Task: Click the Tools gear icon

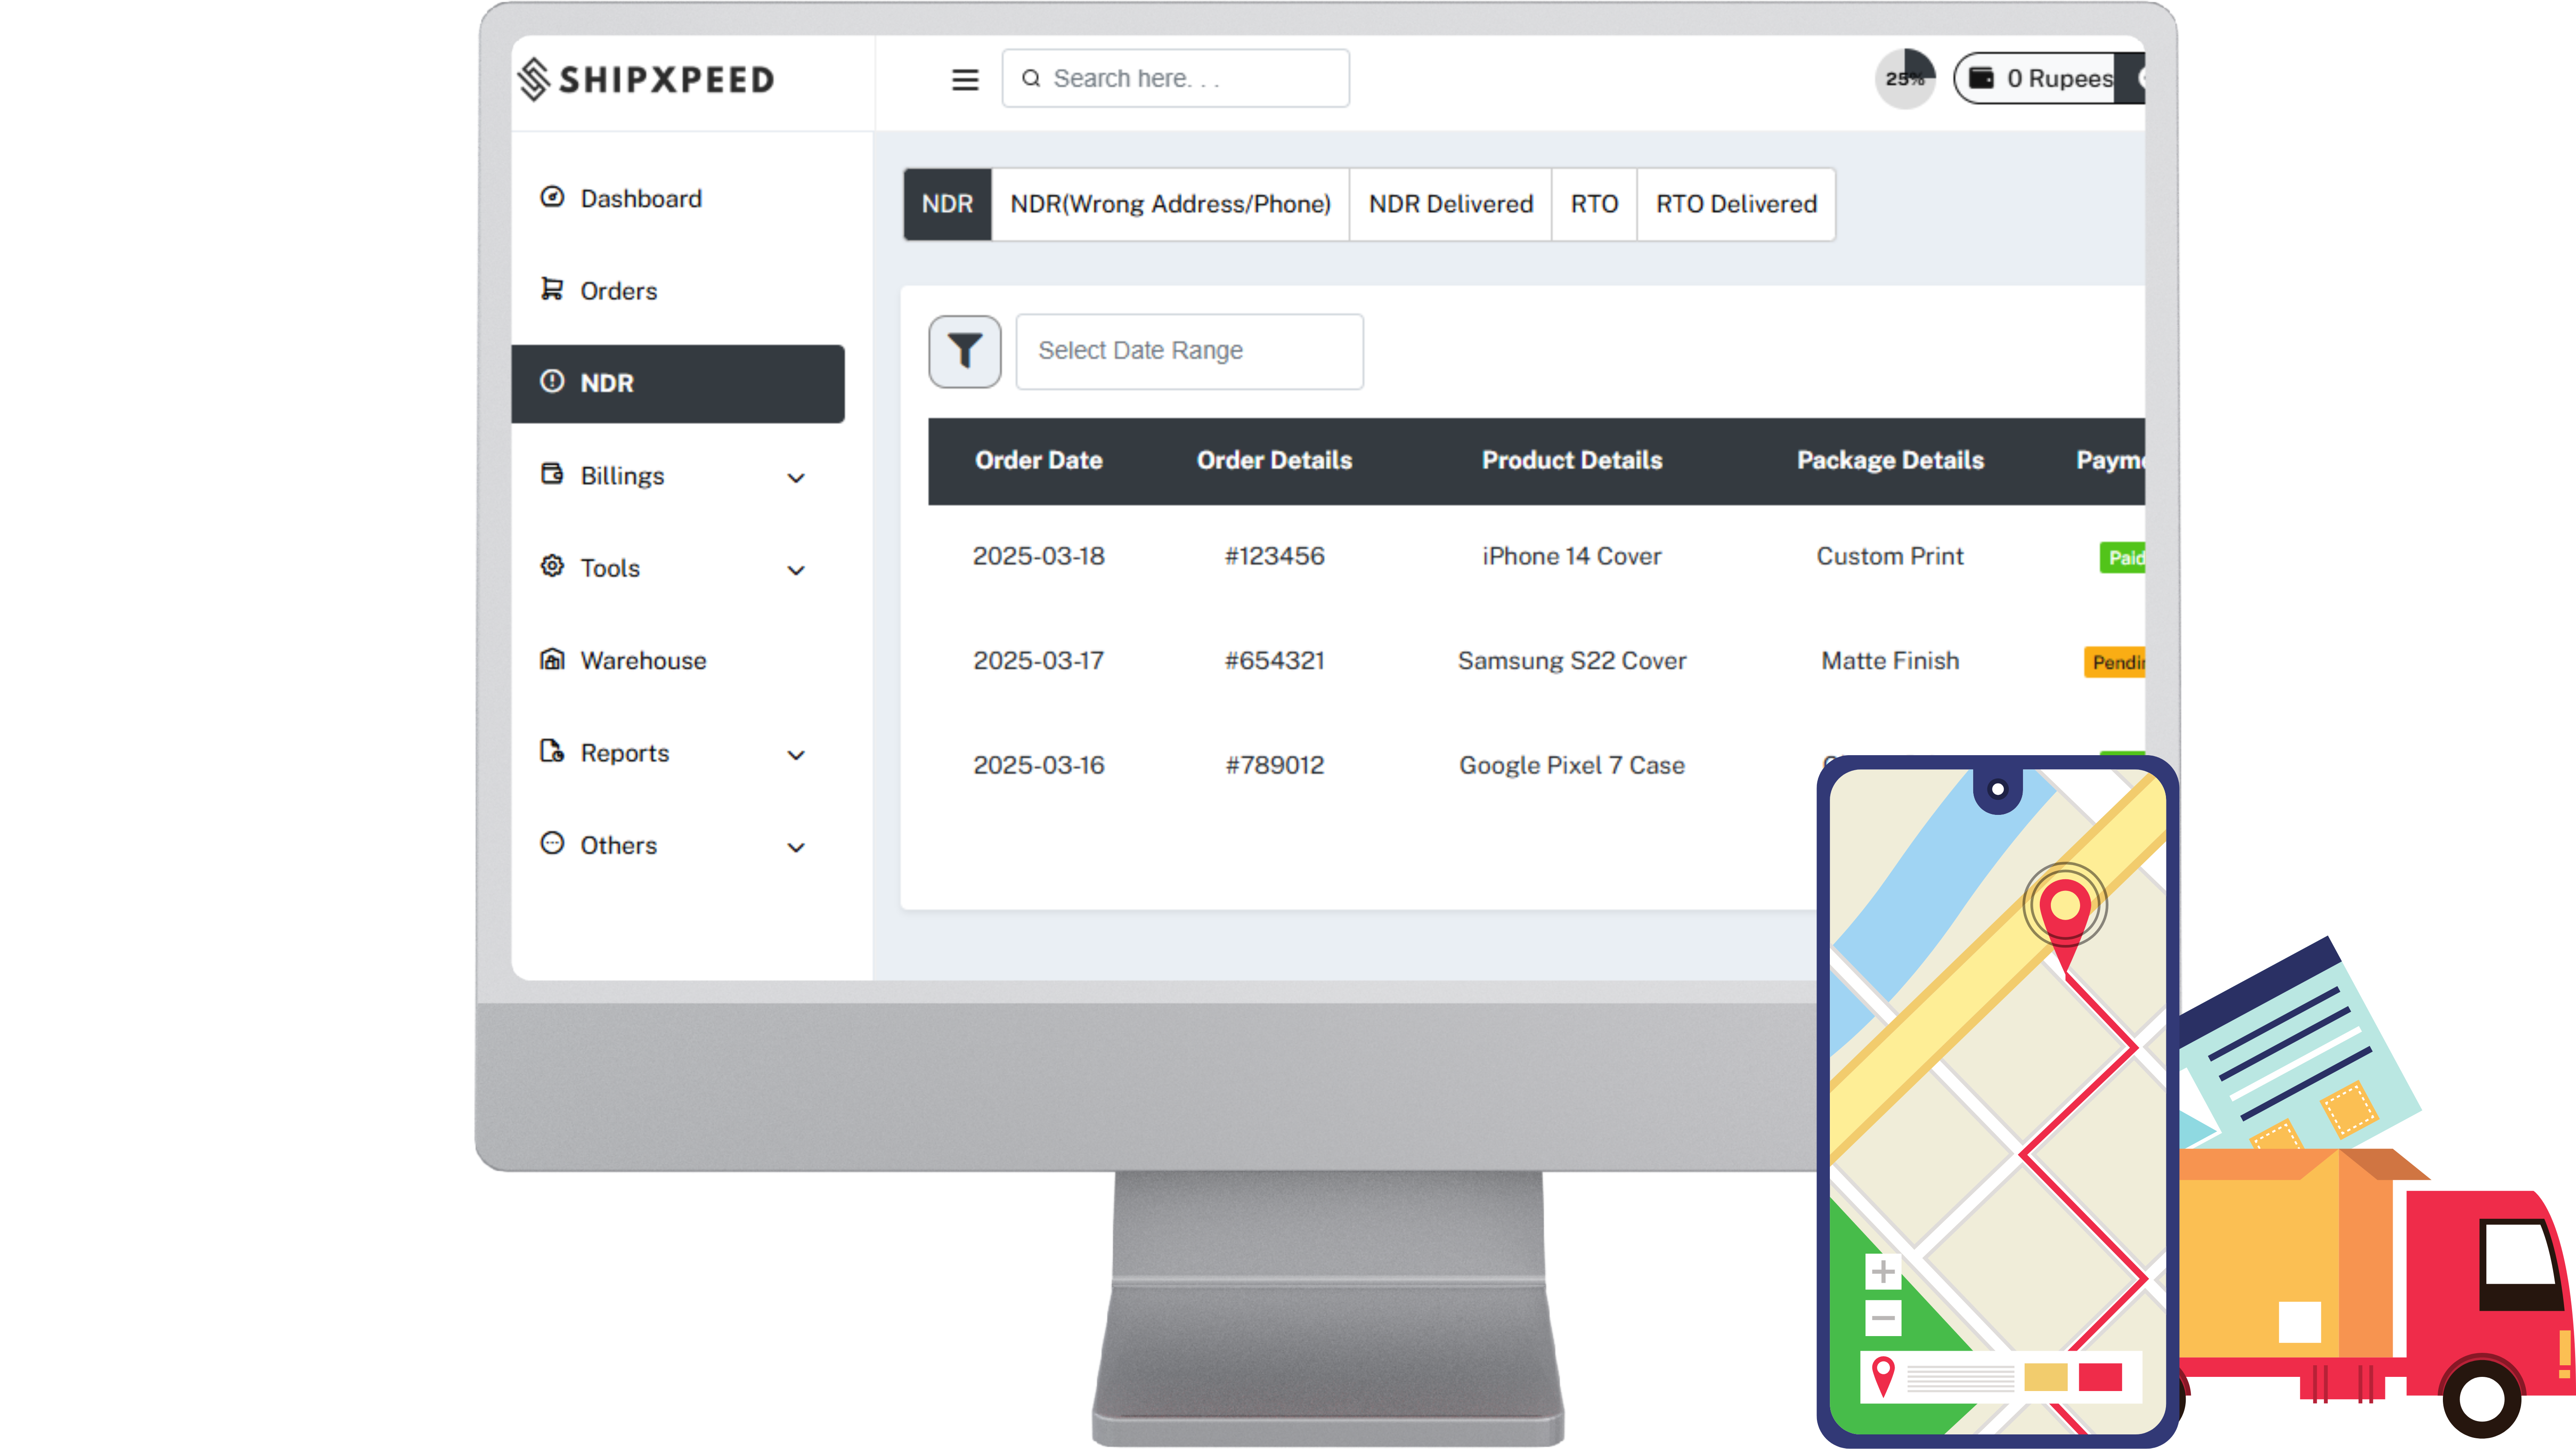Action: (x=552, y=566)
